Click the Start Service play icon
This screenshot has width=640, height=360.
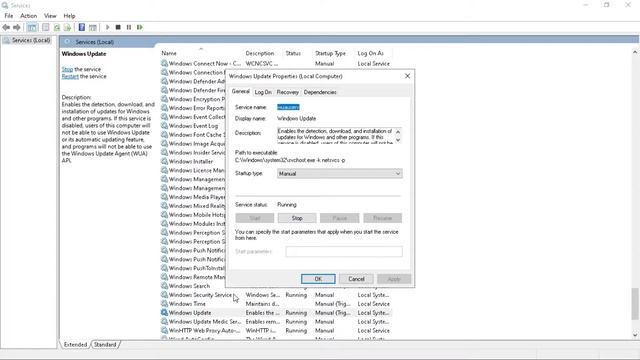pyautogui.click(x=107, y=27)
